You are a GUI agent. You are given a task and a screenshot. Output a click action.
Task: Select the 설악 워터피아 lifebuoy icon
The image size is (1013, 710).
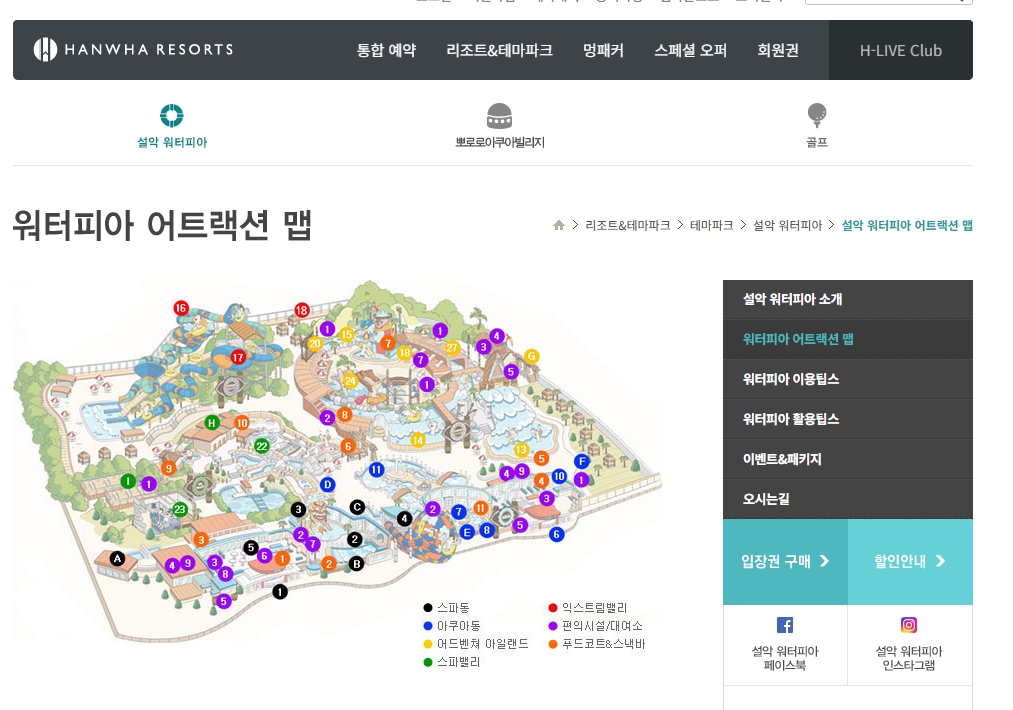pos(172,116)
